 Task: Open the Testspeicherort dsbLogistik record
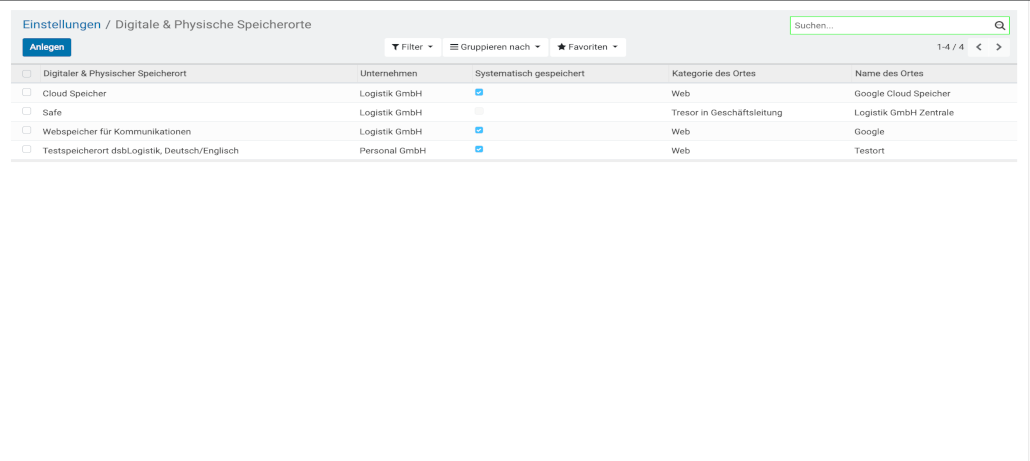(x=140, y=150)
